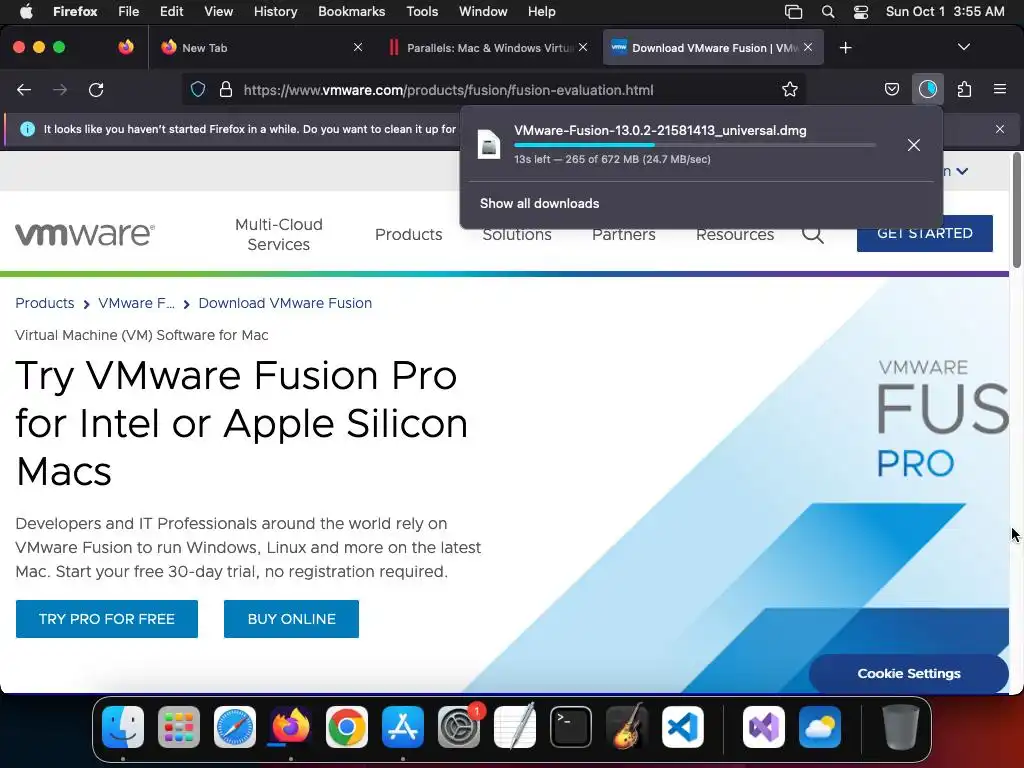The width and height of the screenshot is (1024, 768).
Task: Click TRY PRO FOR FREE
Action: 106,618
